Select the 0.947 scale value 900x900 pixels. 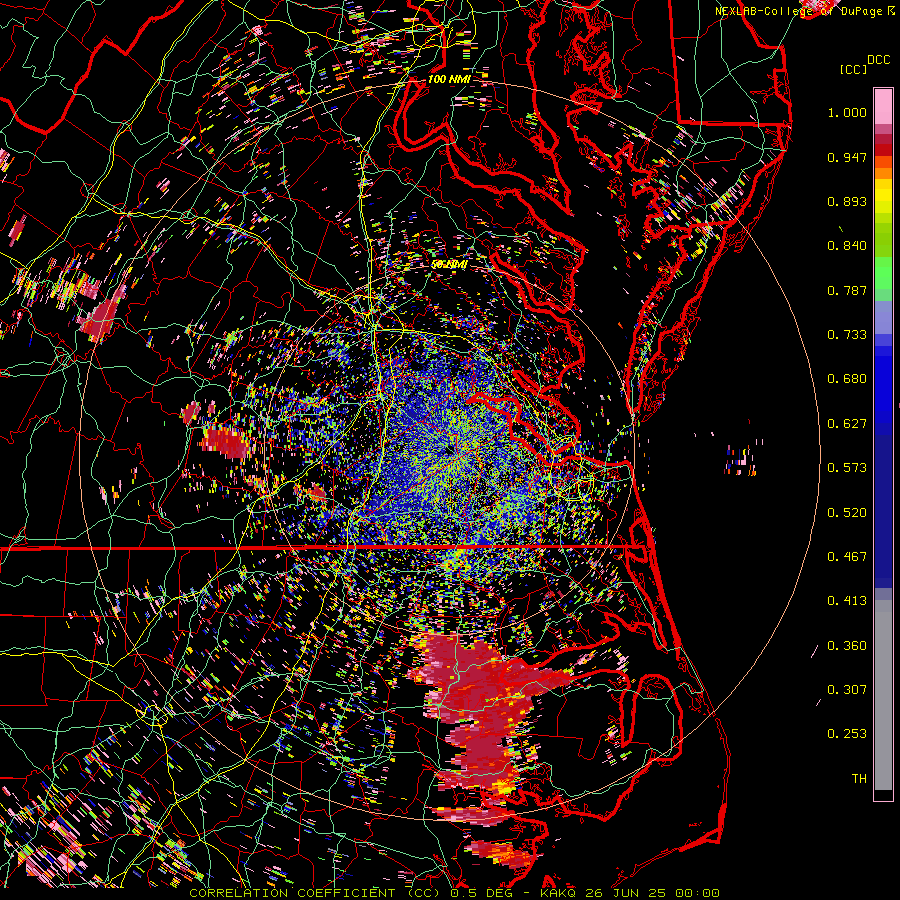pos(847,157)
